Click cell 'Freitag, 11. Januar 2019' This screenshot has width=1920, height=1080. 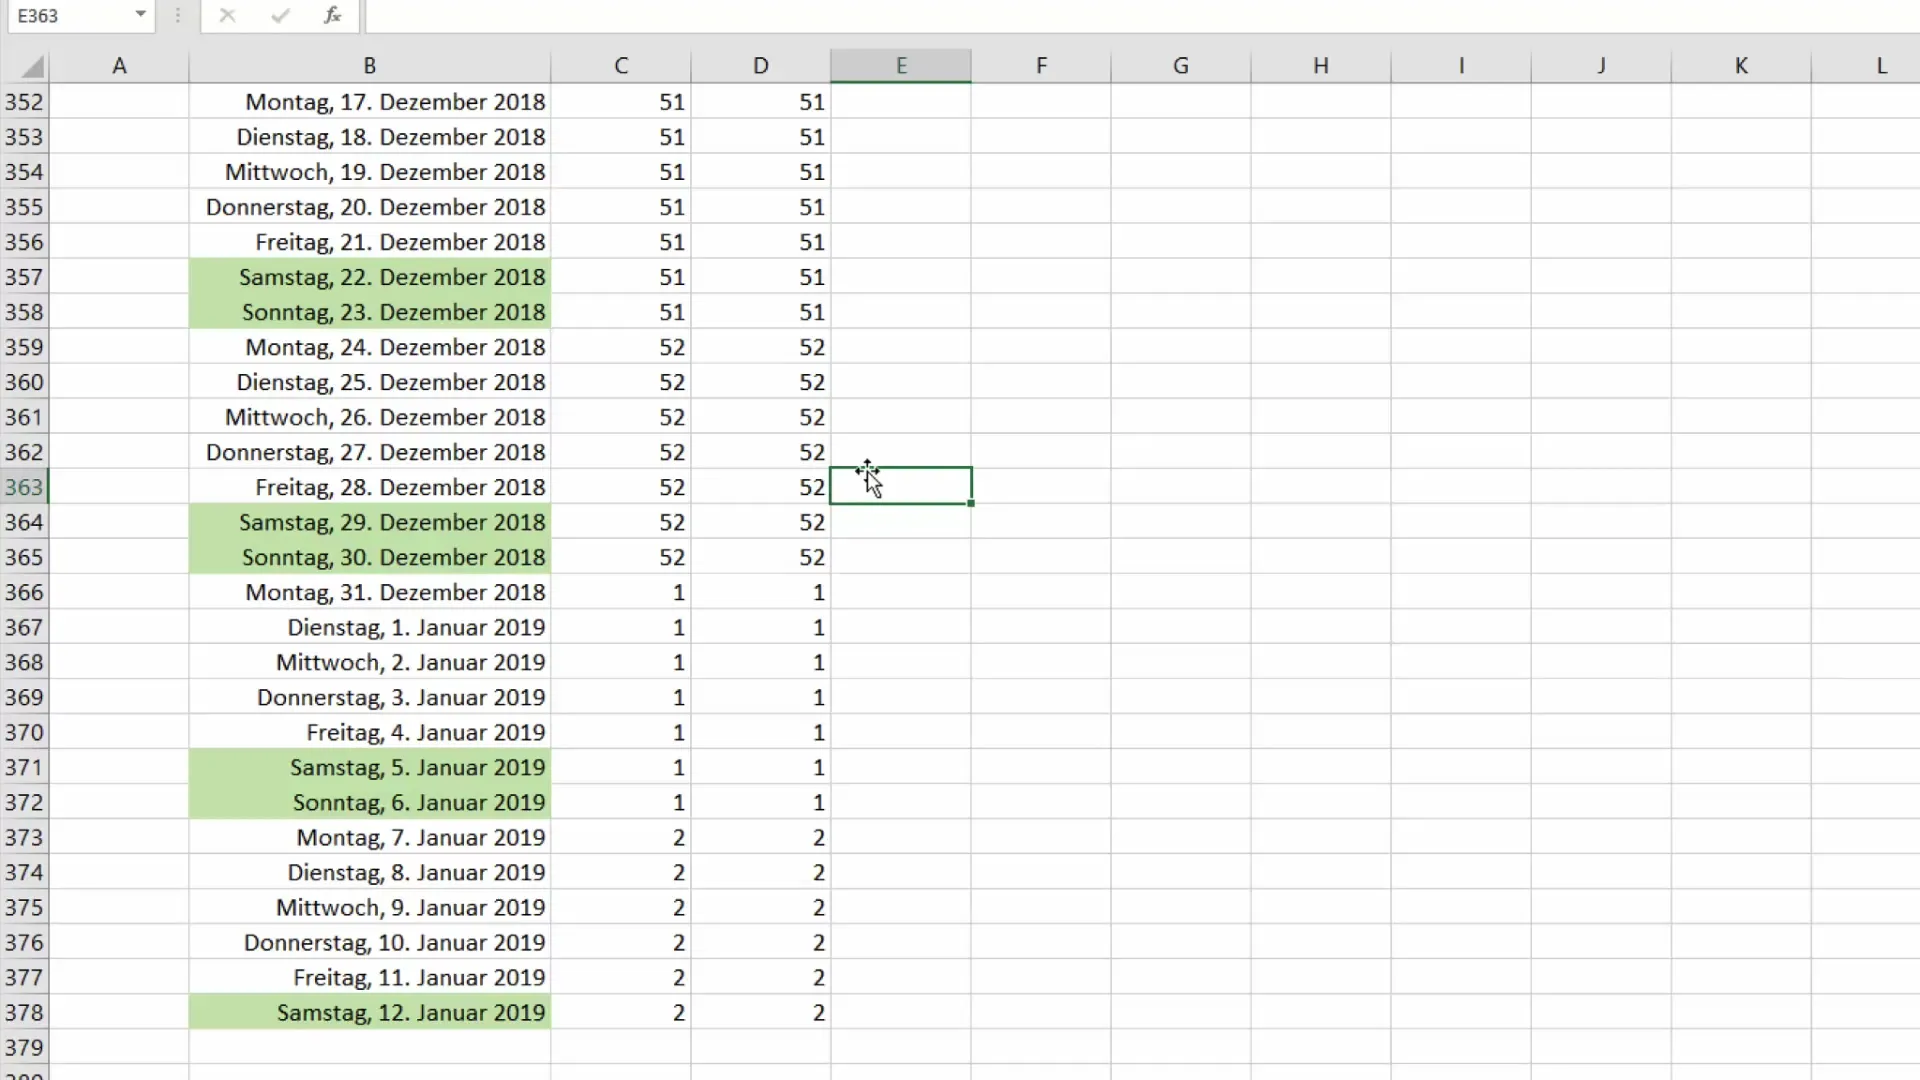[x=370, y=977]
